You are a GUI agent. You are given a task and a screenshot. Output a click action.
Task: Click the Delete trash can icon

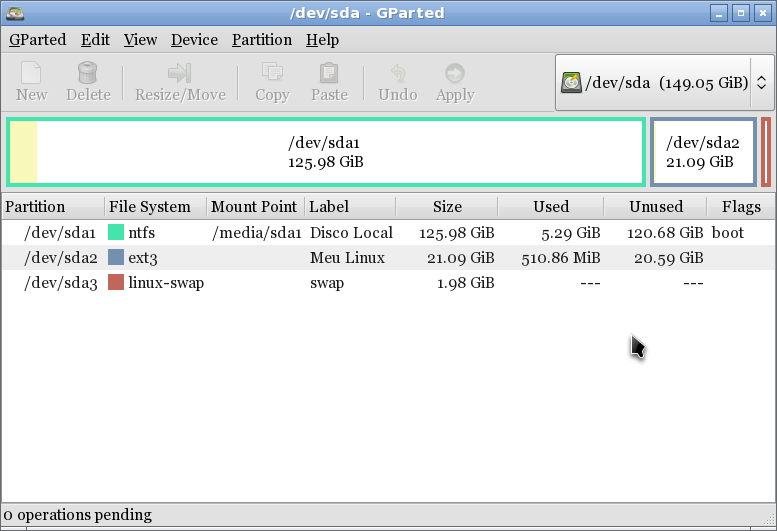[88, 73]
